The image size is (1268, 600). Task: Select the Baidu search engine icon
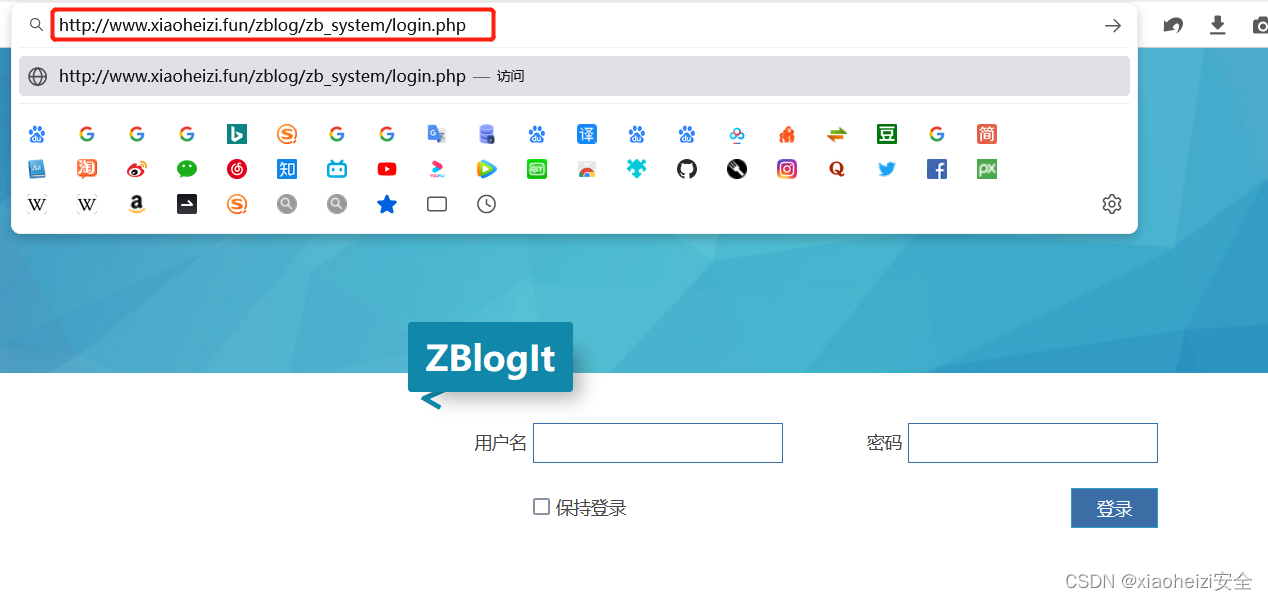point(36,133)
